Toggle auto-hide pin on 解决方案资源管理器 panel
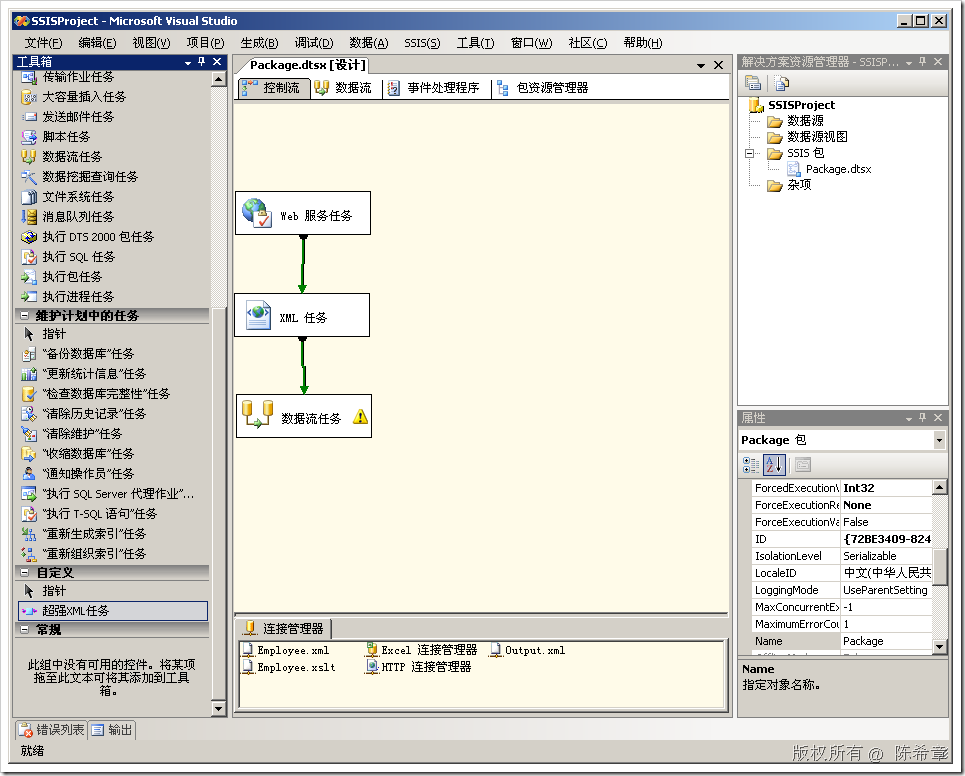Screen dimensions: 965x776 [x=922, y=62]
